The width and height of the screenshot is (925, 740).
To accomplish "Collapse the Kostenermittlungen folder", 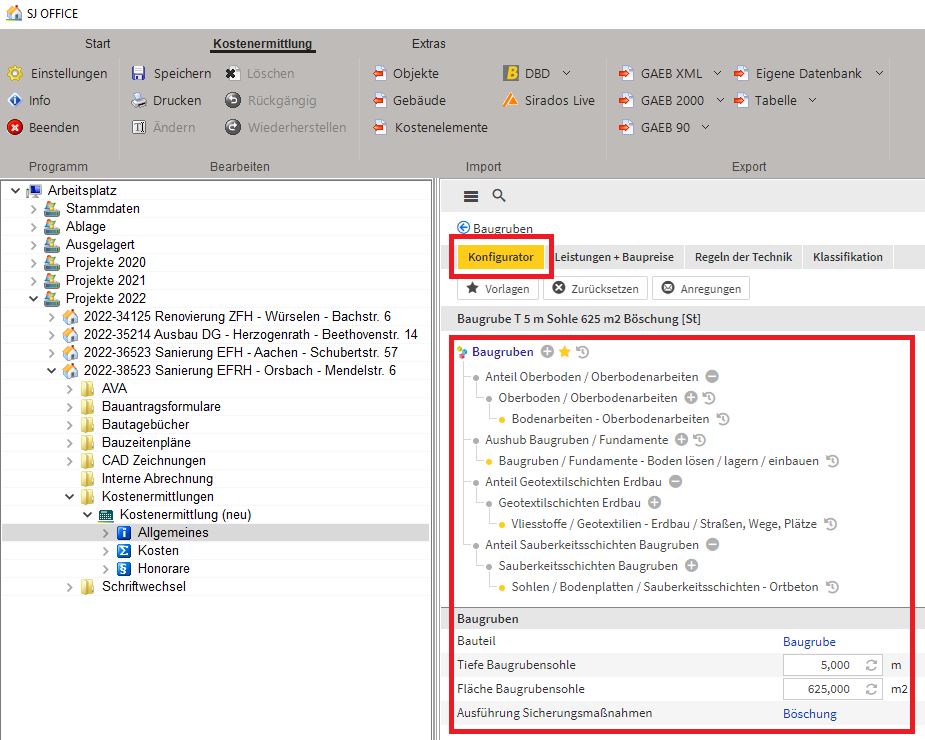I will [x=69, y=497].
